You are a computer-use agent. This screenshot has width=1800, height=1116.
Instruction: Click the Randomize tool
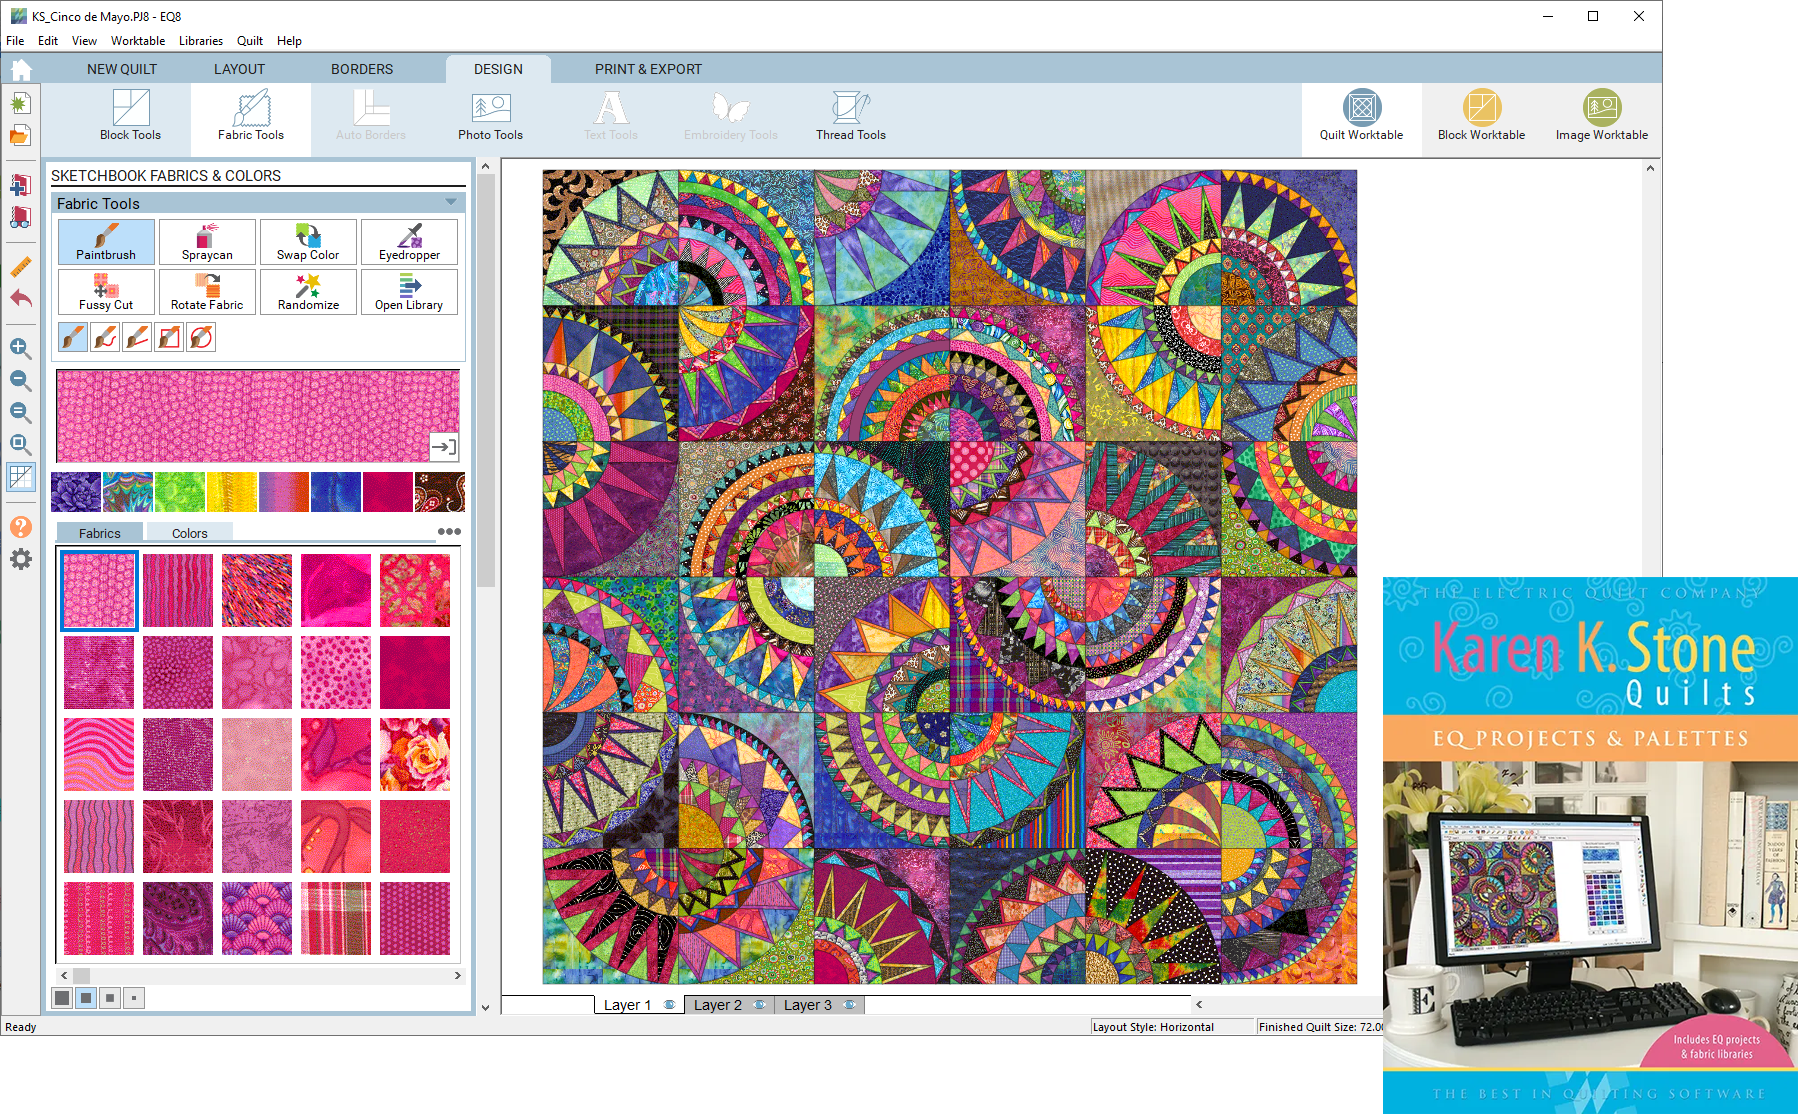[308, 292]
